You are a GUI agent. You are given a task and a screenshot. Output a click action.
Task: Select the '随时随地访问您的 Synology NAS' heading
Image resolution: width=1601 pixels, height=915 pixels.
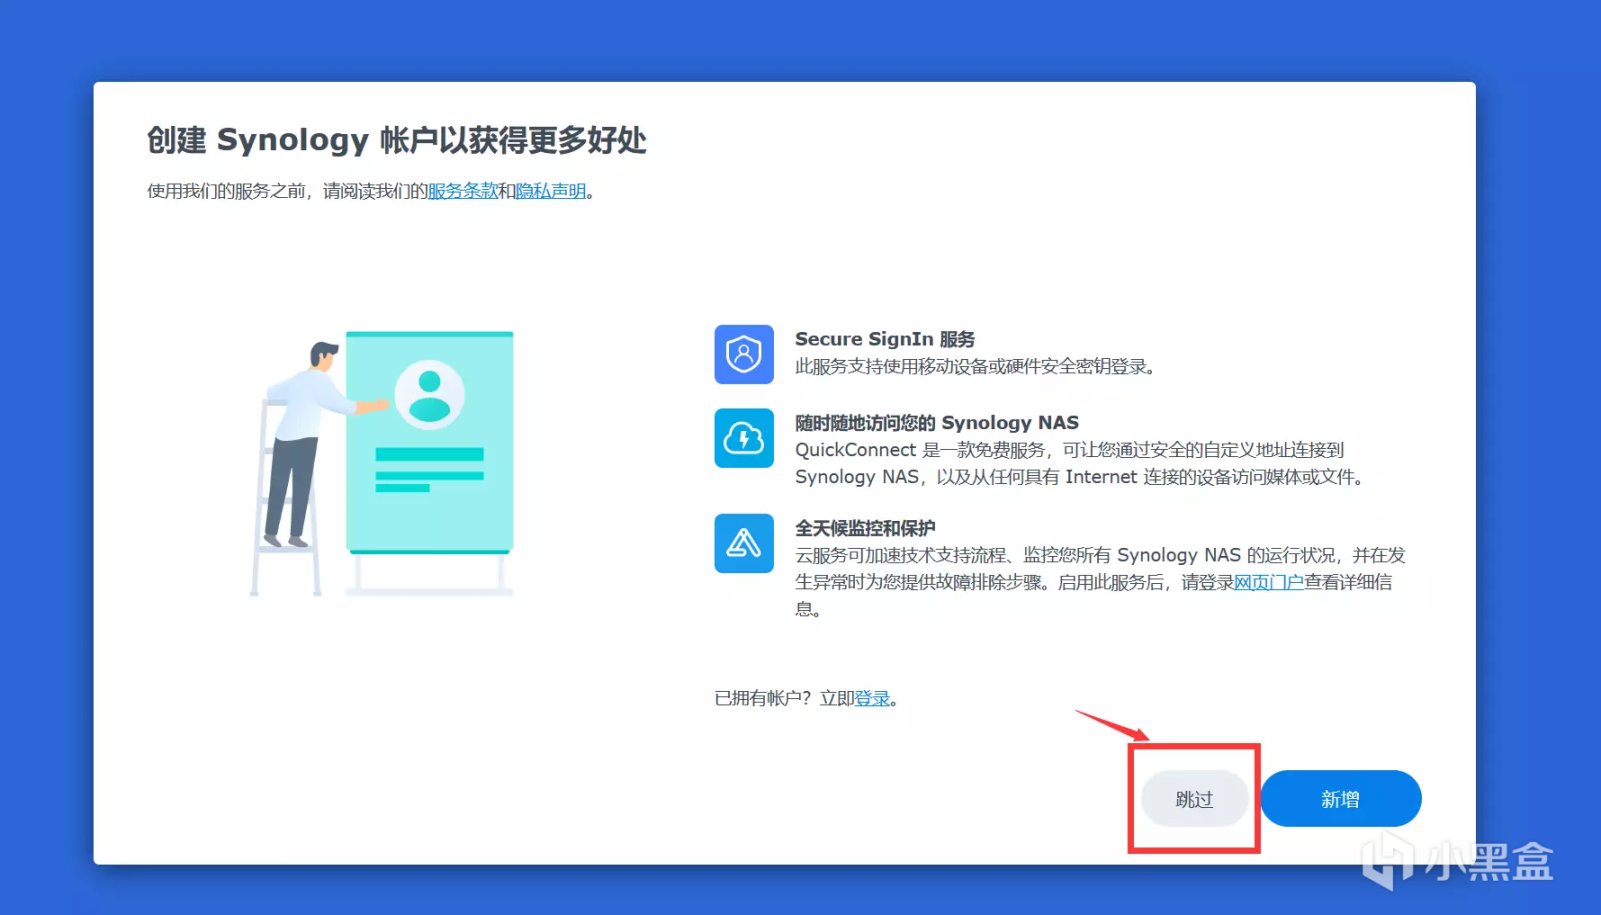[x=937, y=422]
